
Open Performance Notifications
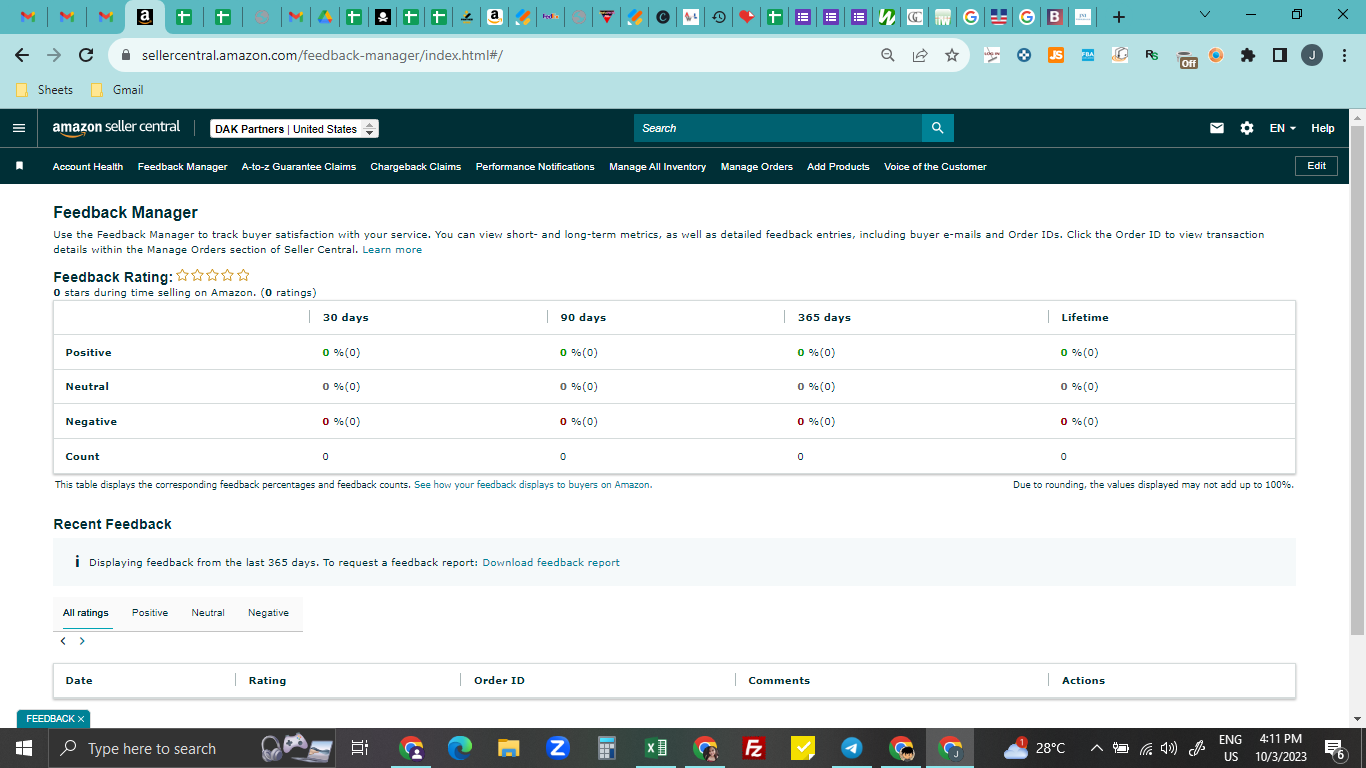tap(535, 167)
